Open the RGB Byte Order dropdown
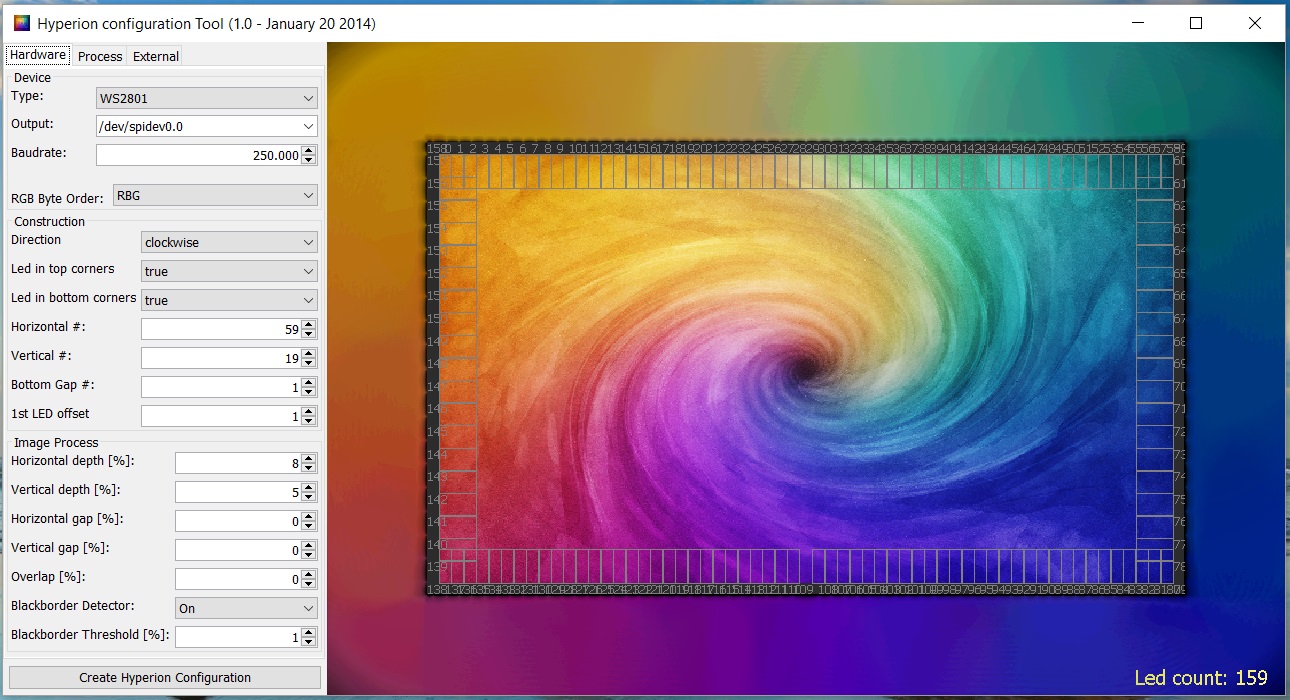1290x700 pixels. click(x=215, y=196)
